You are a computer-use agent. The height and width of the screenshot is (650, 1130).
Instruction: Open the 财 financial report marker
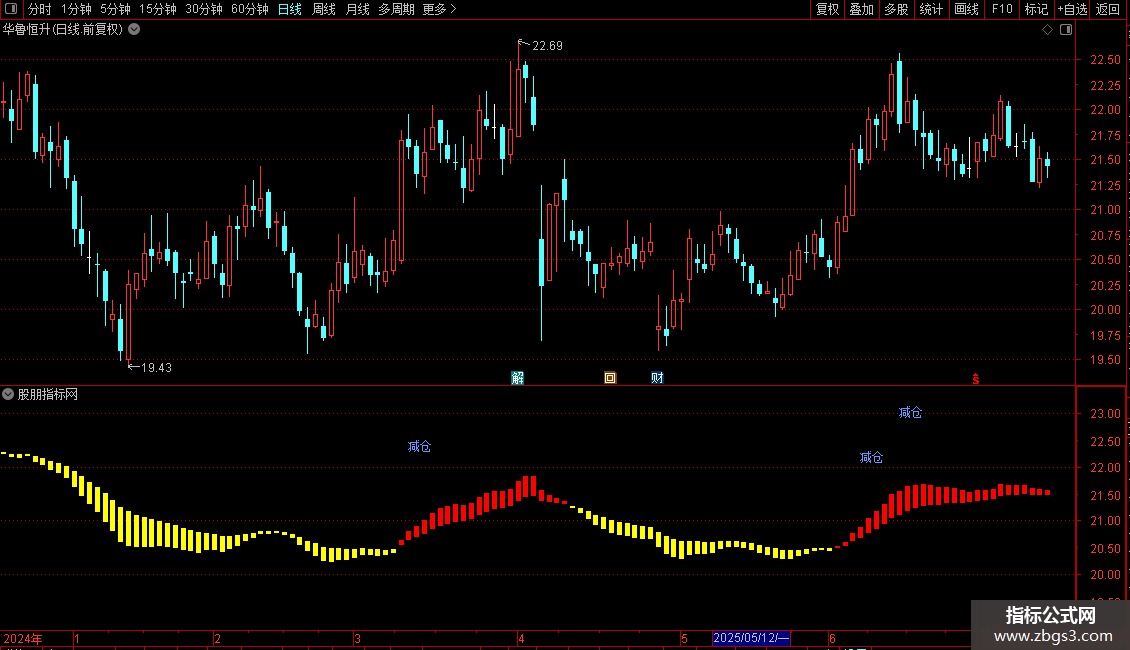(657, 378)
